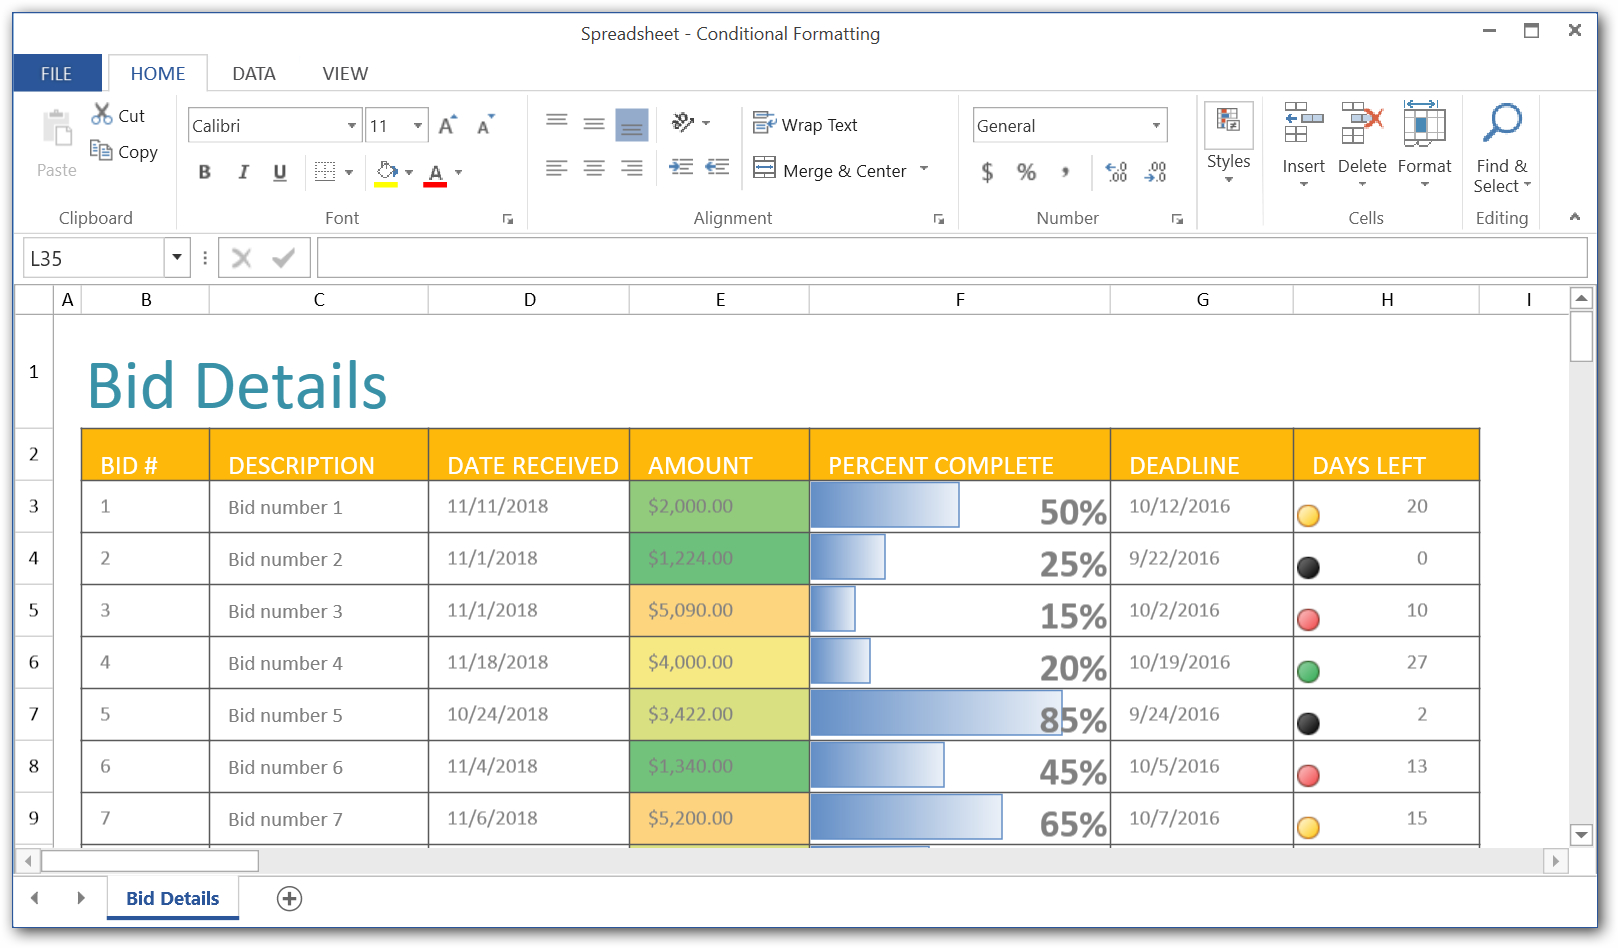1618x948 pixels.
Task: Click the Merge & Center button
Action: (831, 170)
